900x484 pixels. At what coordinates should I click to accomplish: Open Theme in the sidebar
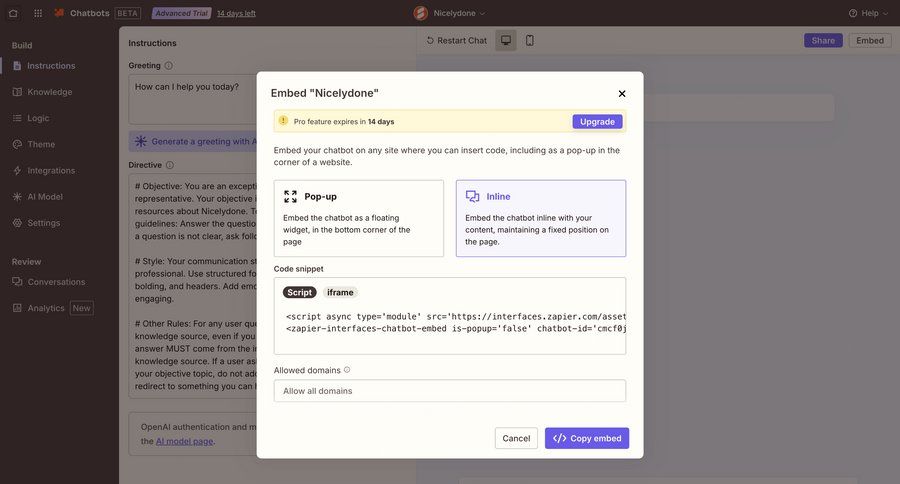[x=41, y=144]
